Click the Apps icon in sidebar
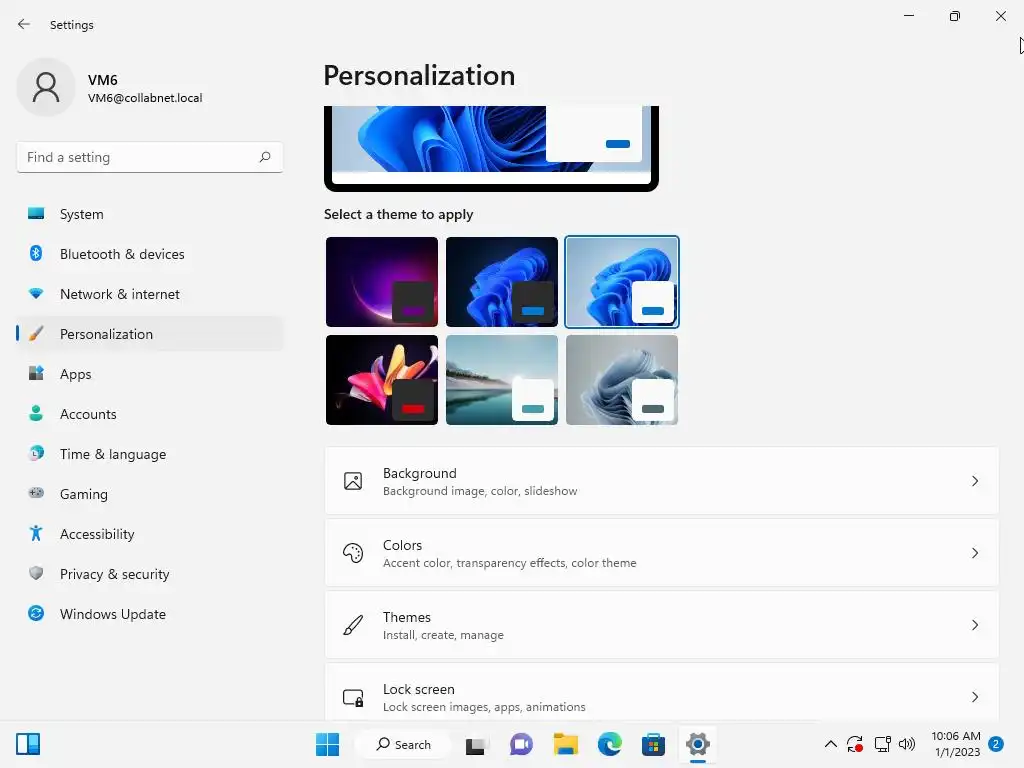1024x768 pixels. pyautogui.click(x=36, y=374)
